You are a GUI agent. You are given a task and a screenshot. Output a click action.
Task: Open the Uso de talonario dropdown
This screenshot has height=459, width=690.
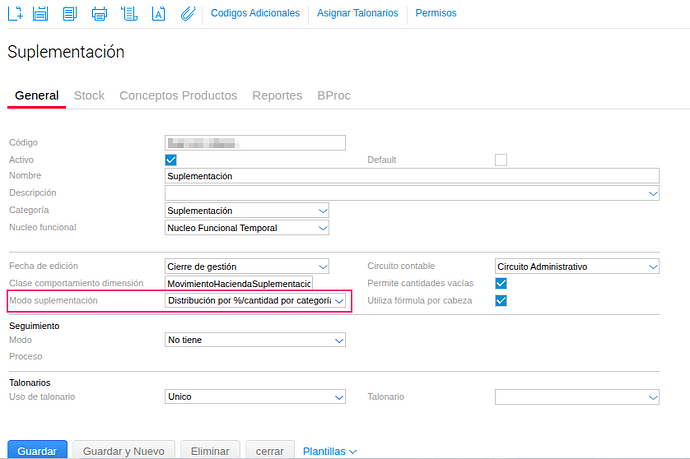255,397
